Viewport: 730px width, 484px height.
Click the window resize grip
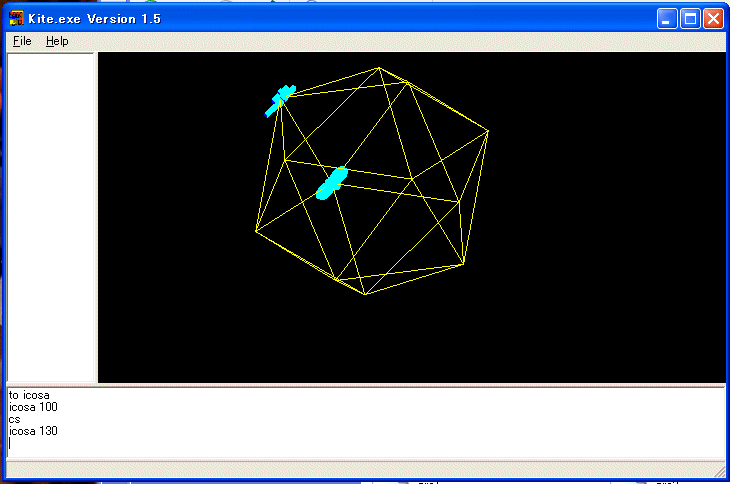[720, 471]
